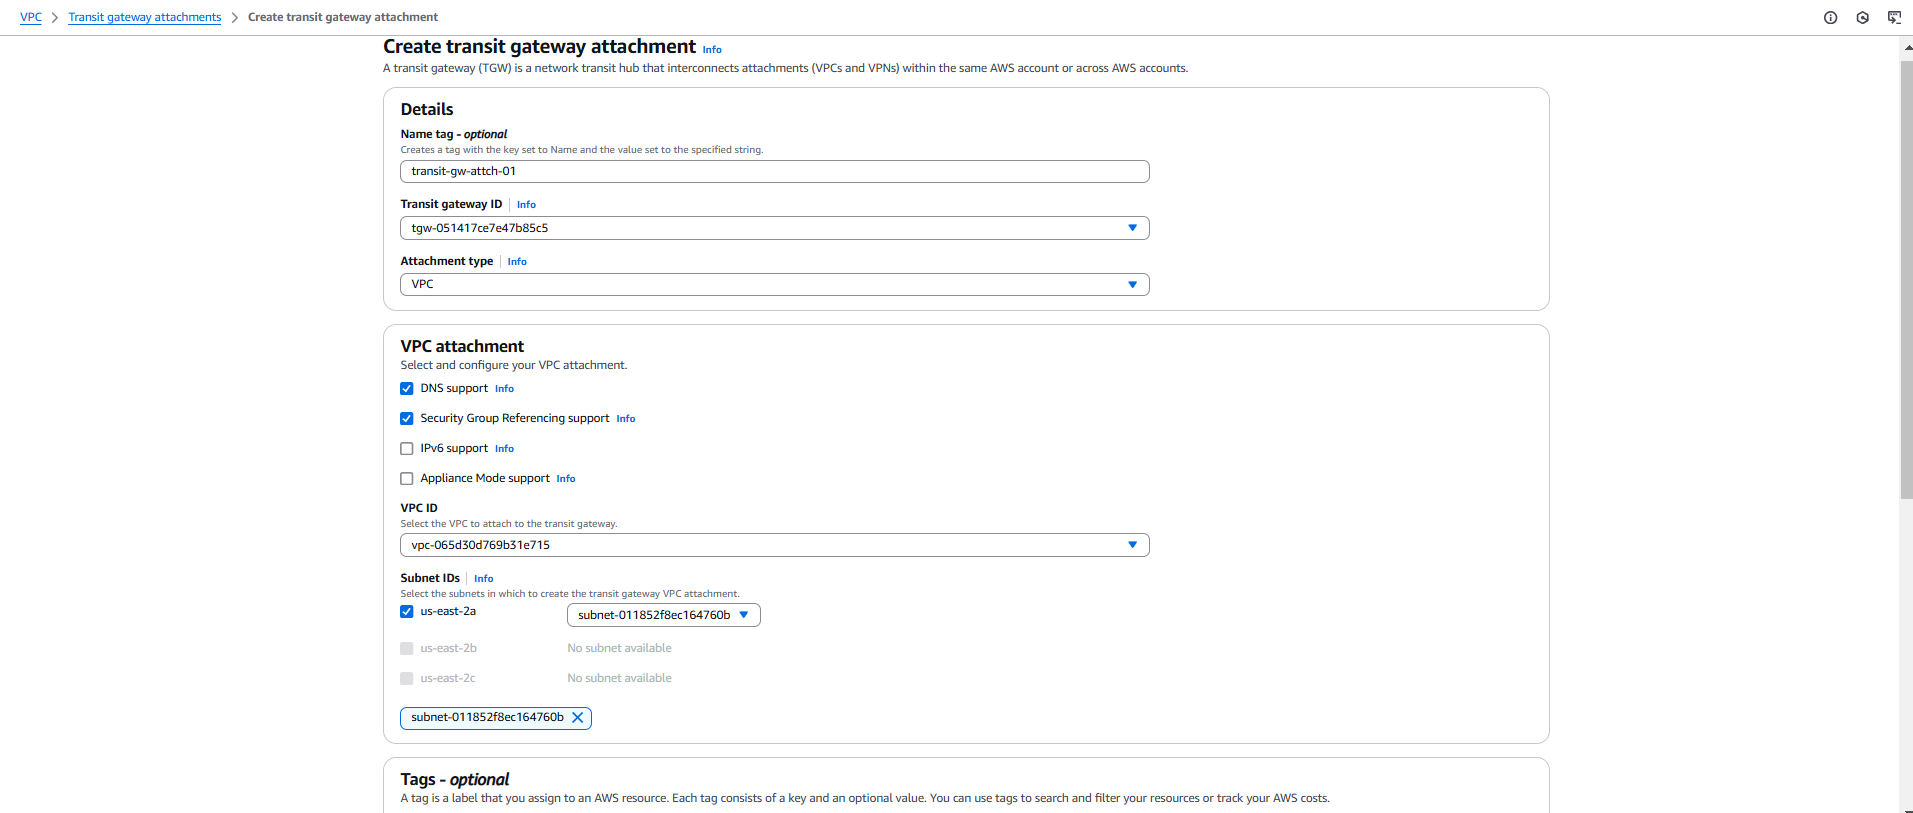Remove the subnet-011852f8ec164760b chip with X
Image resolution: width=1913 pixels, height=813 pixels.
tap(577, 718)
